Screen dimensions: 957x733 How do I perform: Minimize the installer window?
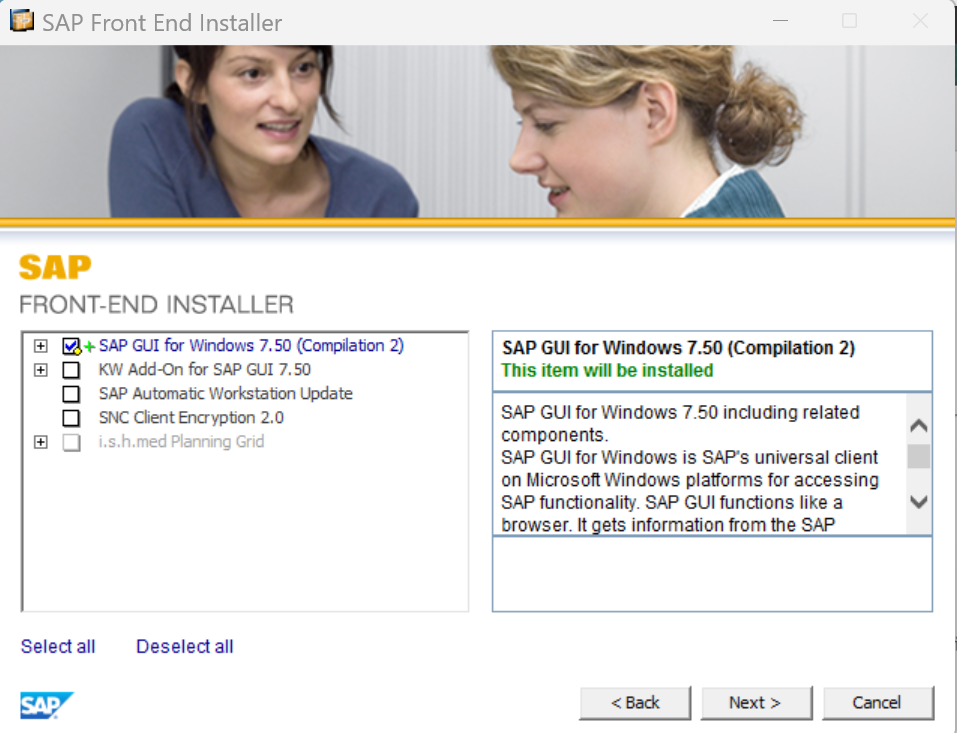(x=781, y=21)
